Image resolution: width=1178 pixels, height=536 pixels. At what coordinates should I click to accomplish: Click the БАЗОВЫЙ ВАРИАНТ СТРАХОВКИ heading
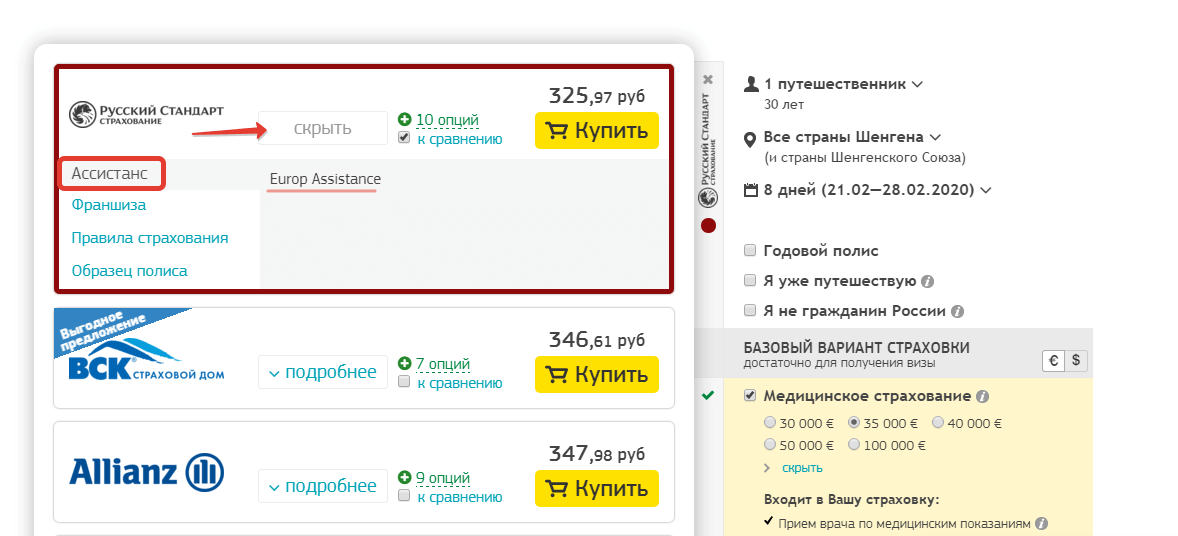click(x=856, y=348)
